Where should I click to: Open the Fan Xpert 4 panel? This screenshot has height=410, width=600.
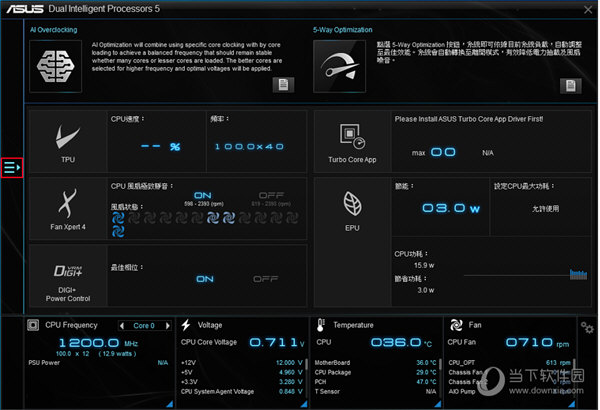coord(68,209)
